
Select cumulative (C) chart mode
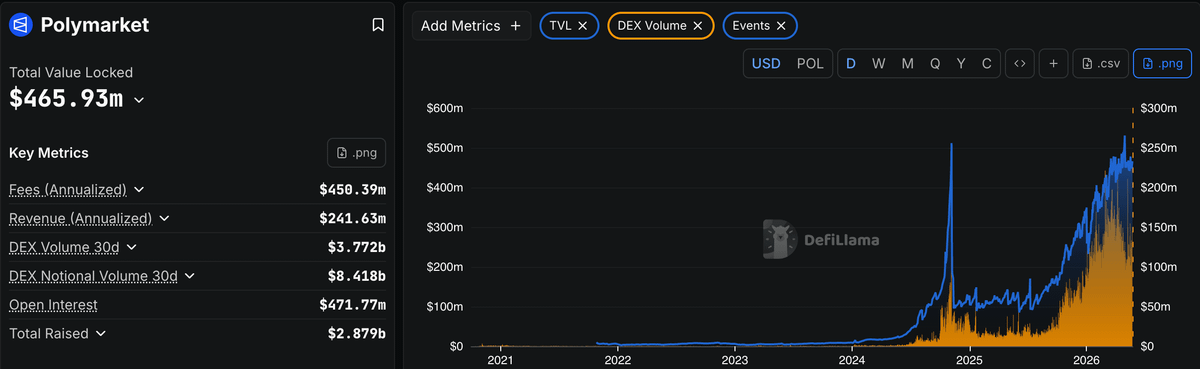tap(986, 64)
